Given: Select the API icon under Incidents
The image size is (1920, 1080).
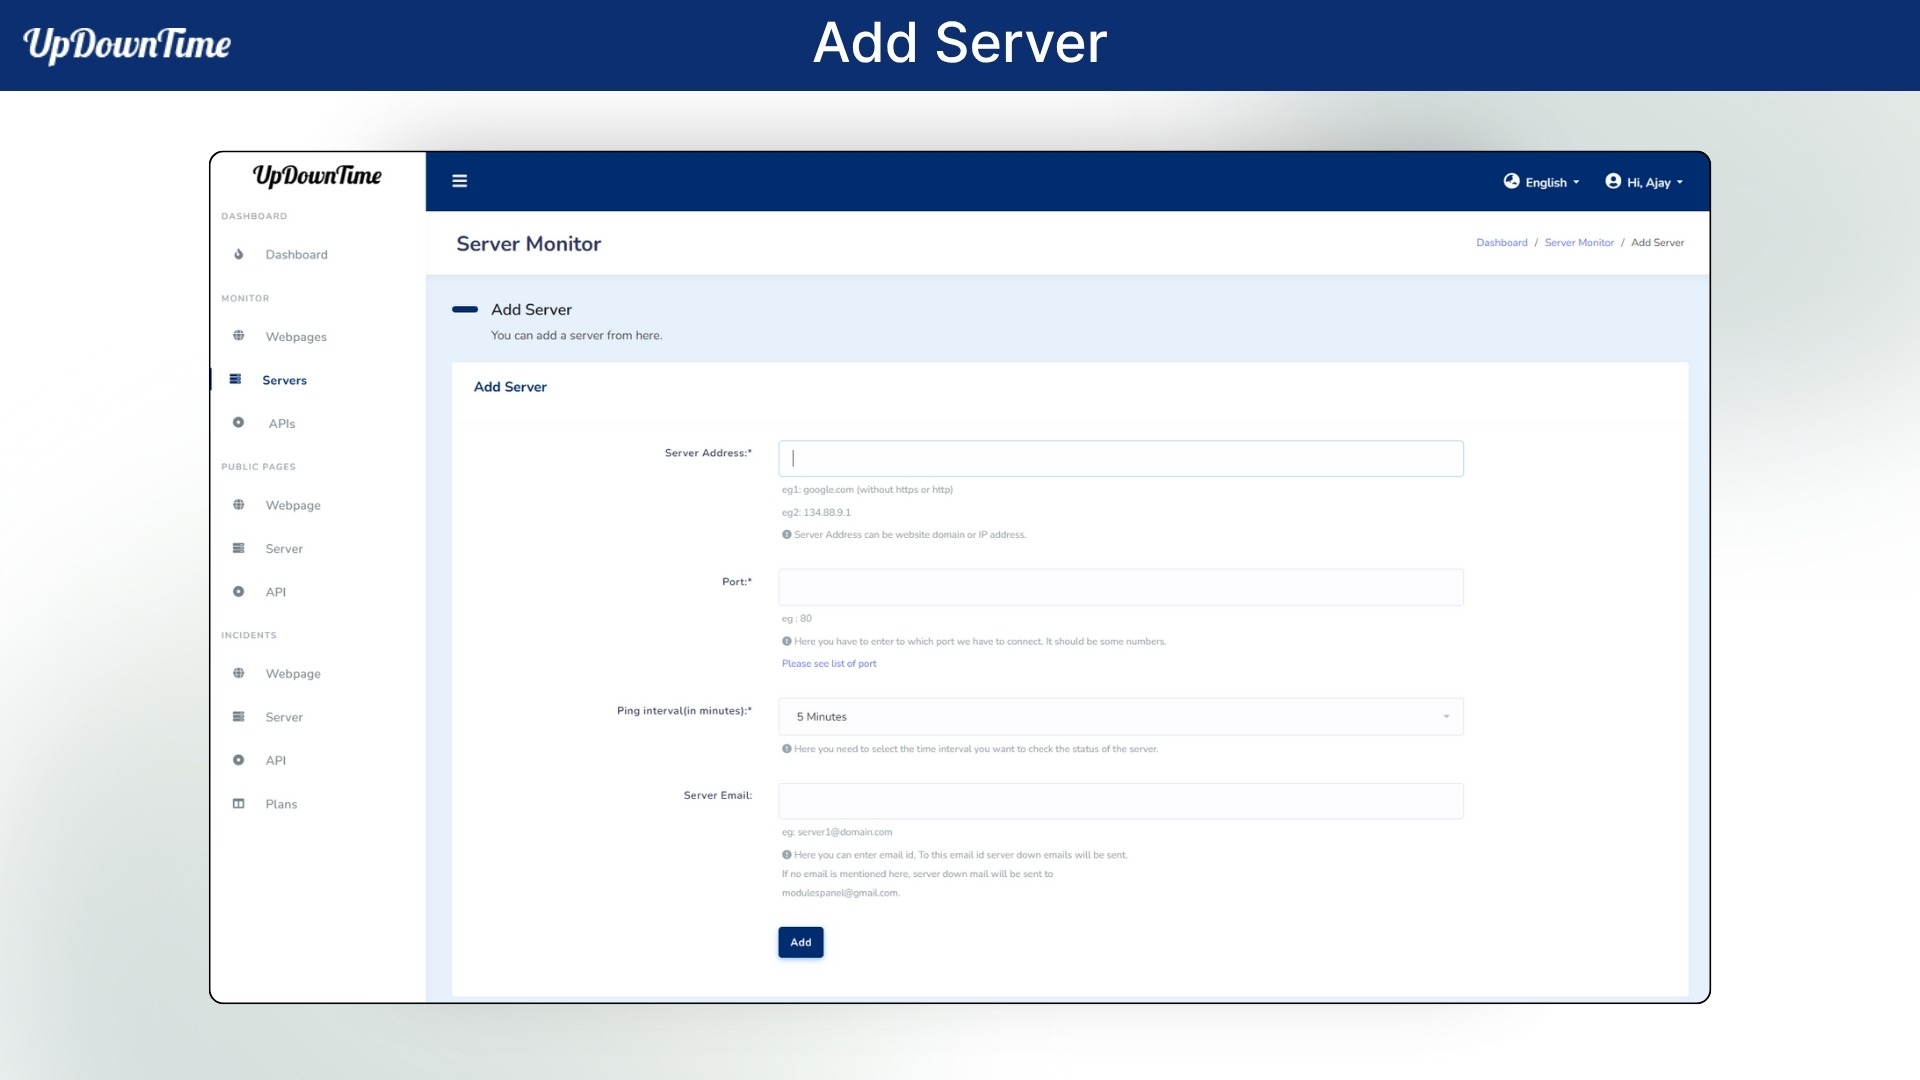Looking at the screenshot, I should (x=238, y=760).
